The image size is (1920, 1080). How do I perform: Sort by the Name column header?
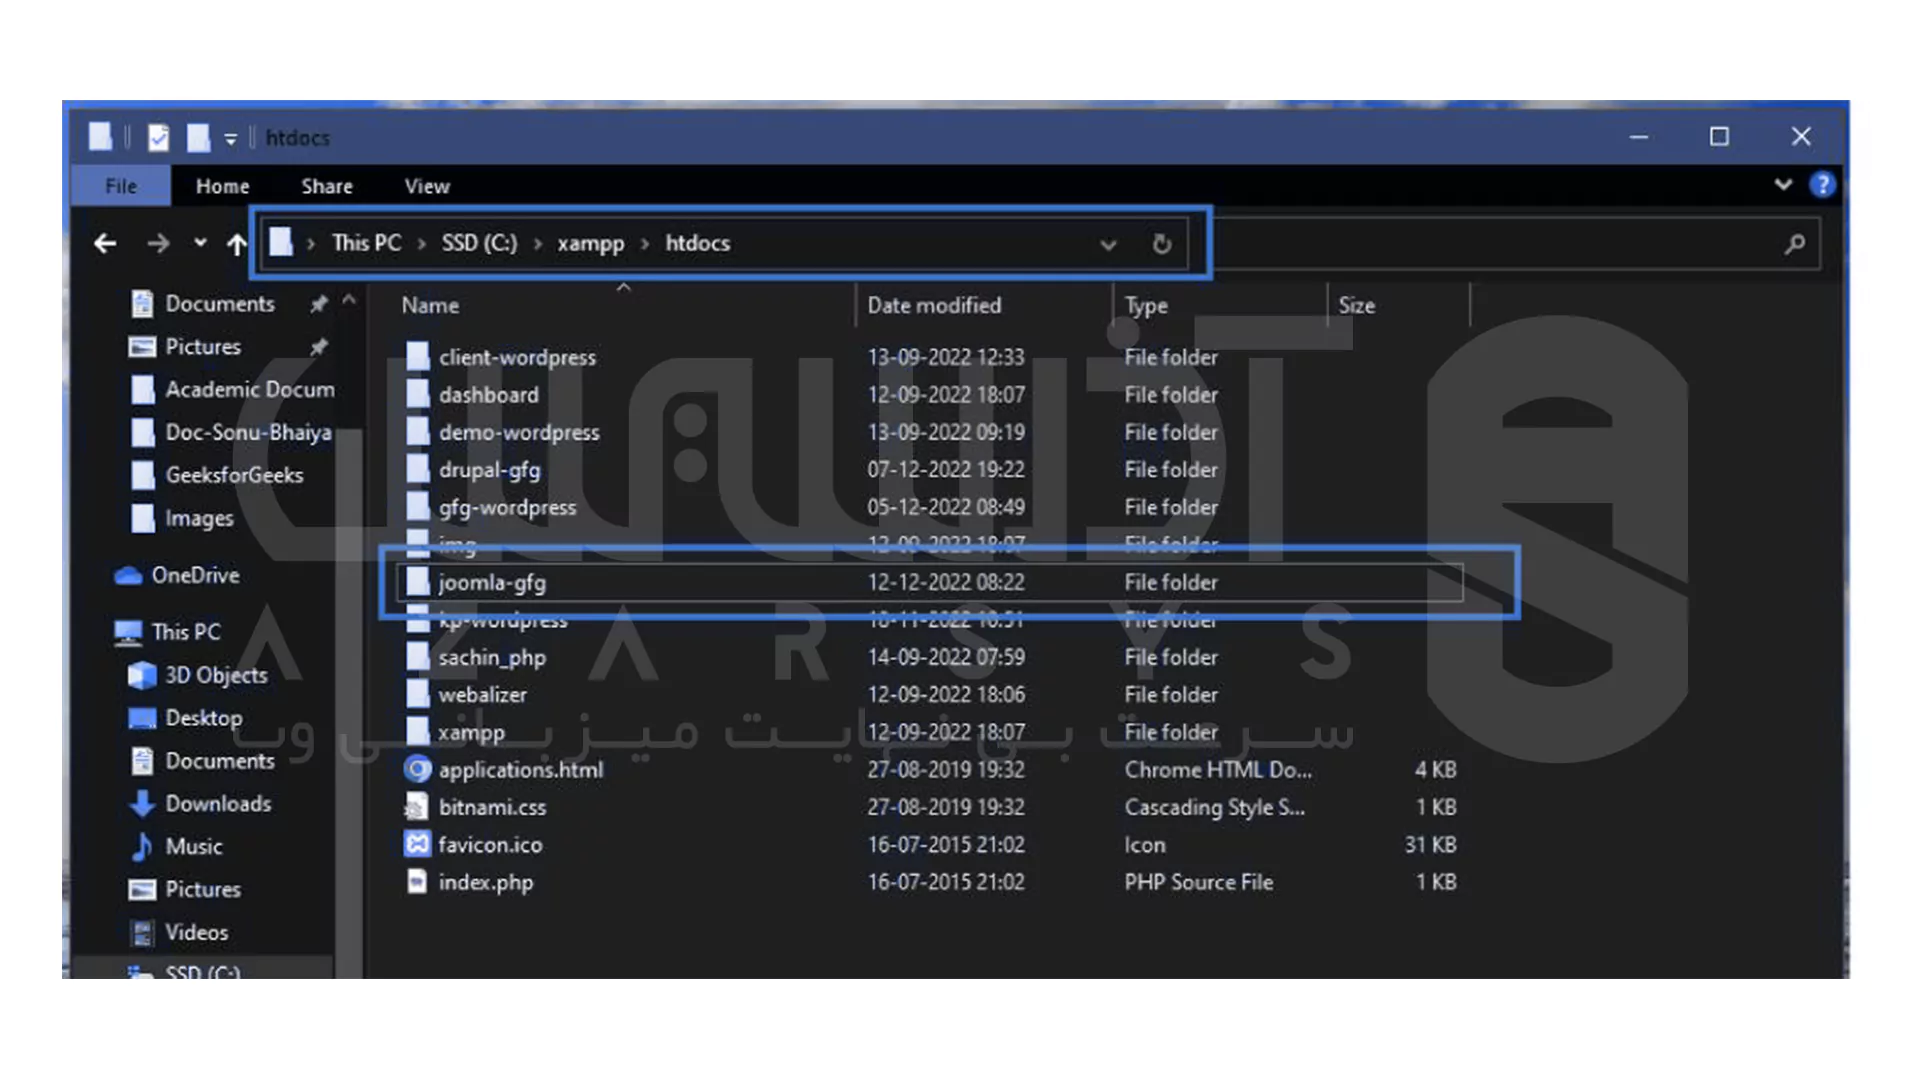click(x=430, y=305)
